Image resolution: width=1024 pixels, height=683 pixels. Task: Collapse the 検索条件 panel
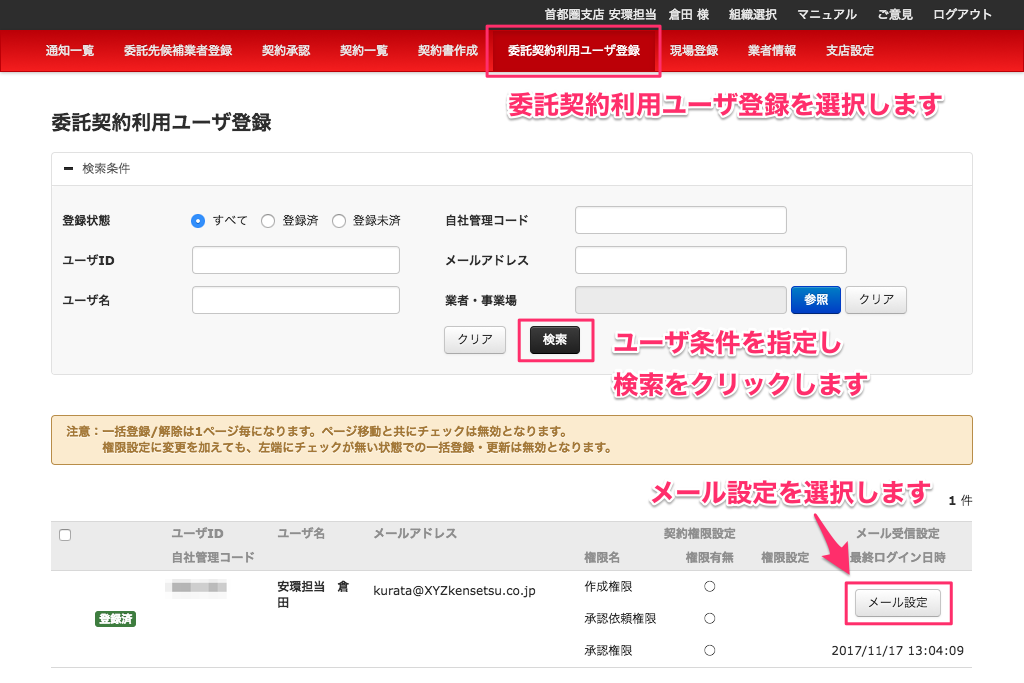[68, 169]
